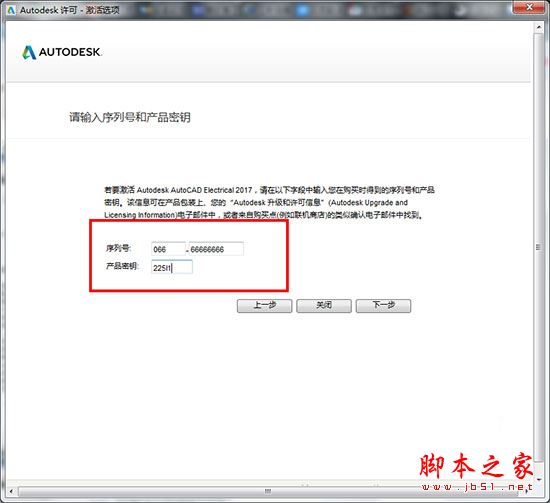The image size is (550, 503).
Task: Click the text Autodesk AutoCAD Electrical 2017
Action: click(x=194, y=190)
